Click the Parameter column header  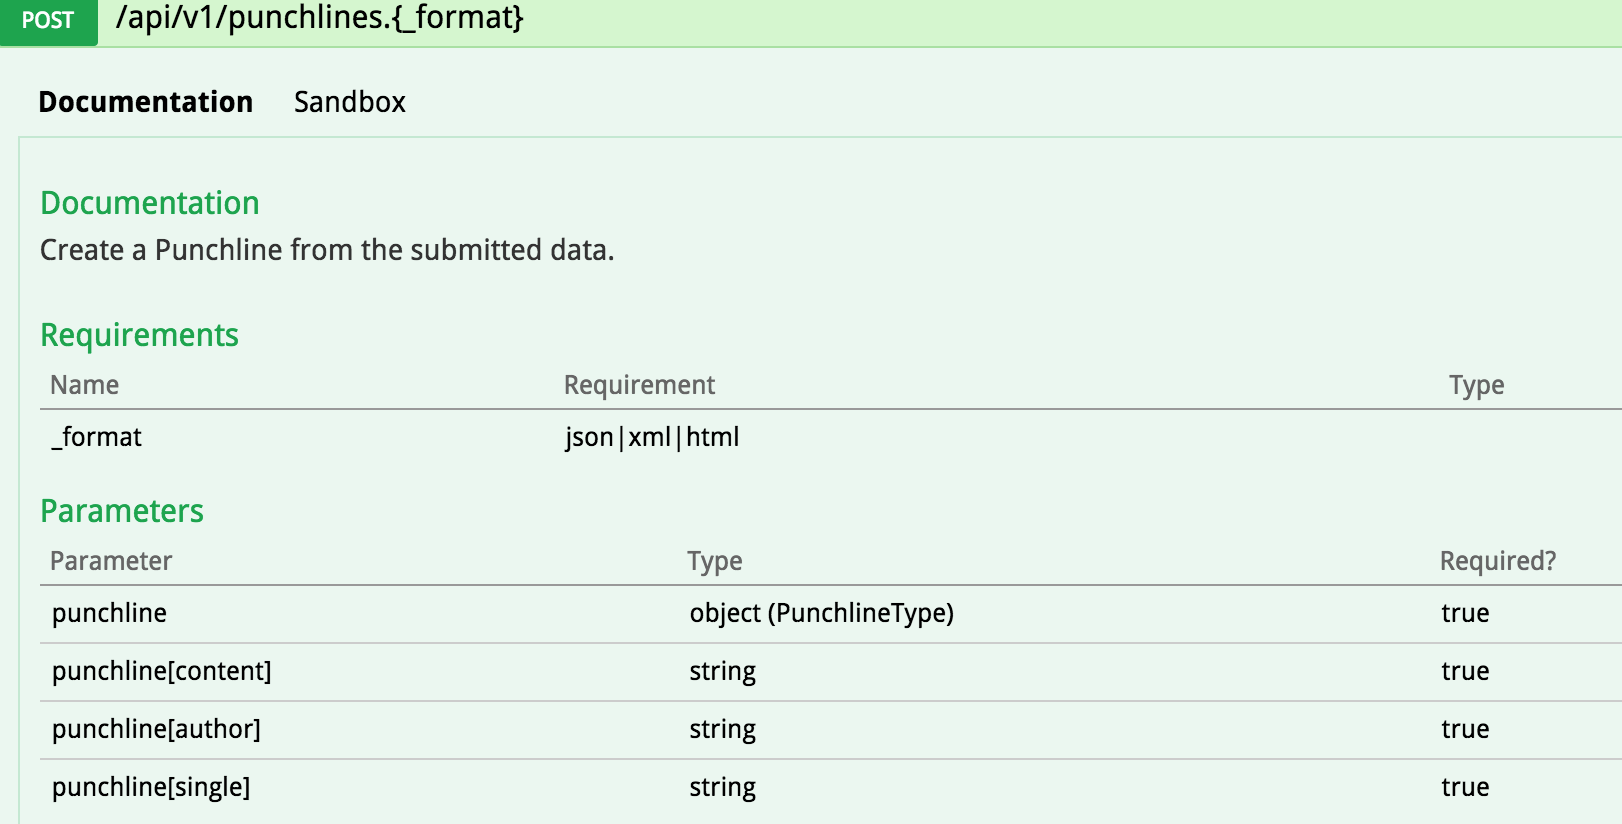(x=111, y=561)
